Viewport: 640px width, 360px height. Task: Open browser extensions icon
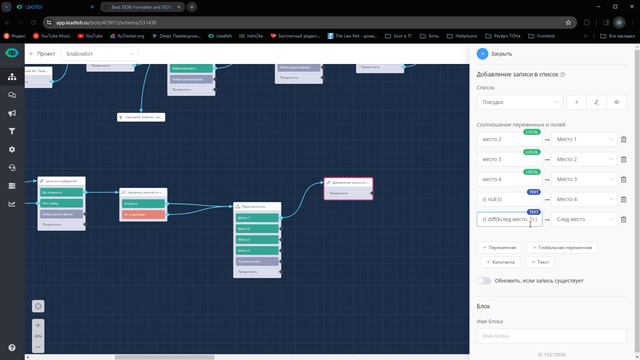(x=587, y=22)
